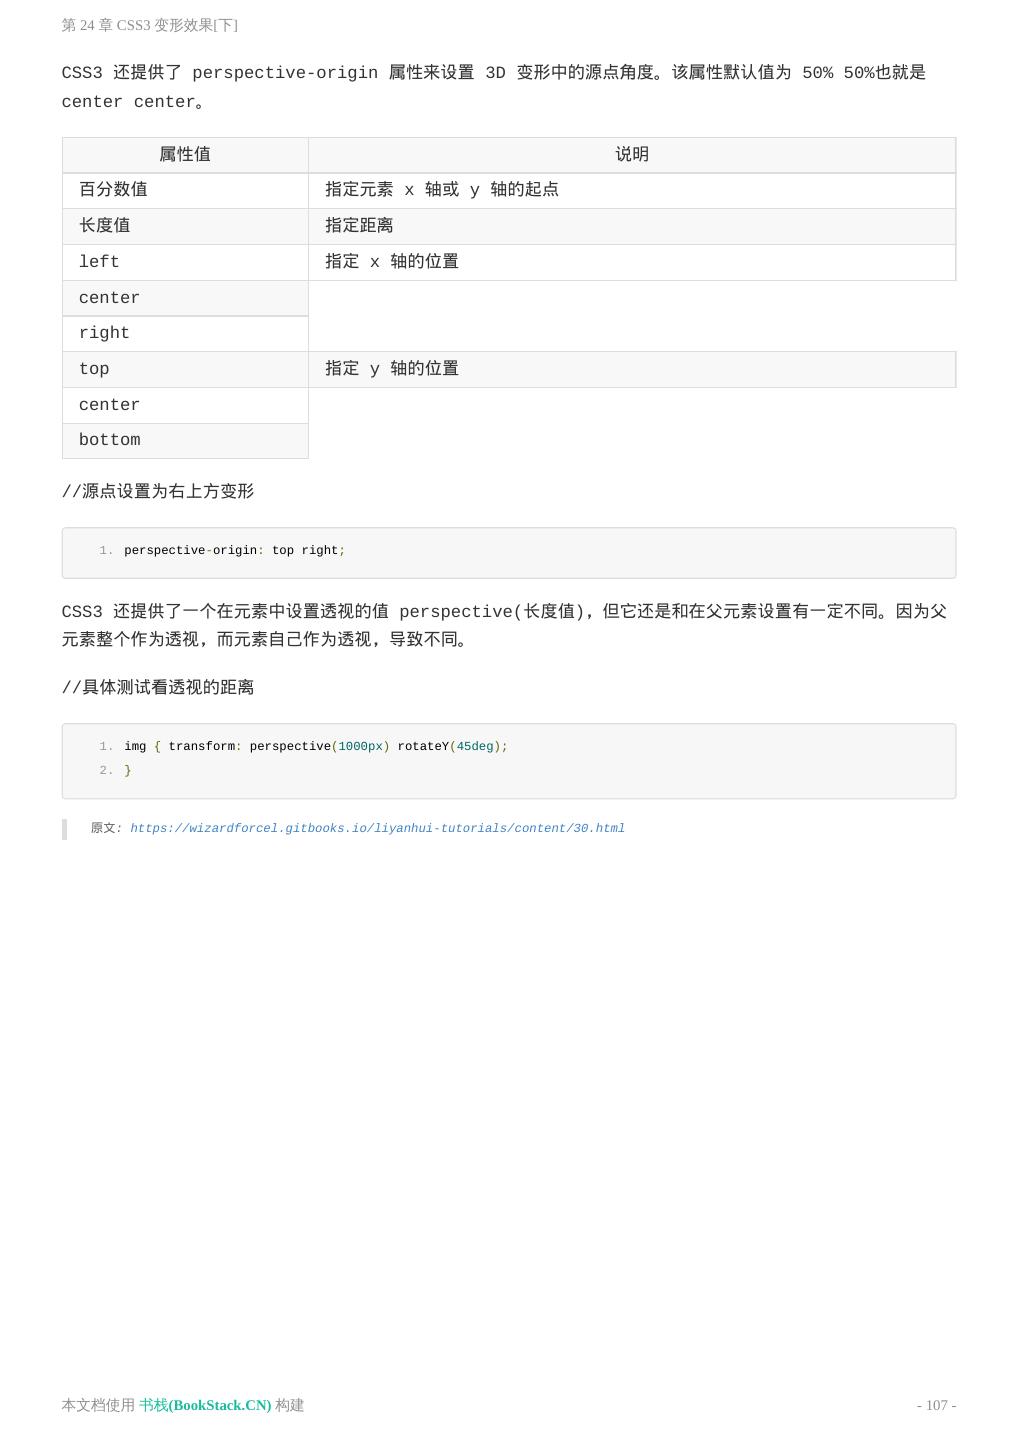Click 'center' cell below 'top' row
This screenshot has height=1440, width=1019.
(185, 405)
